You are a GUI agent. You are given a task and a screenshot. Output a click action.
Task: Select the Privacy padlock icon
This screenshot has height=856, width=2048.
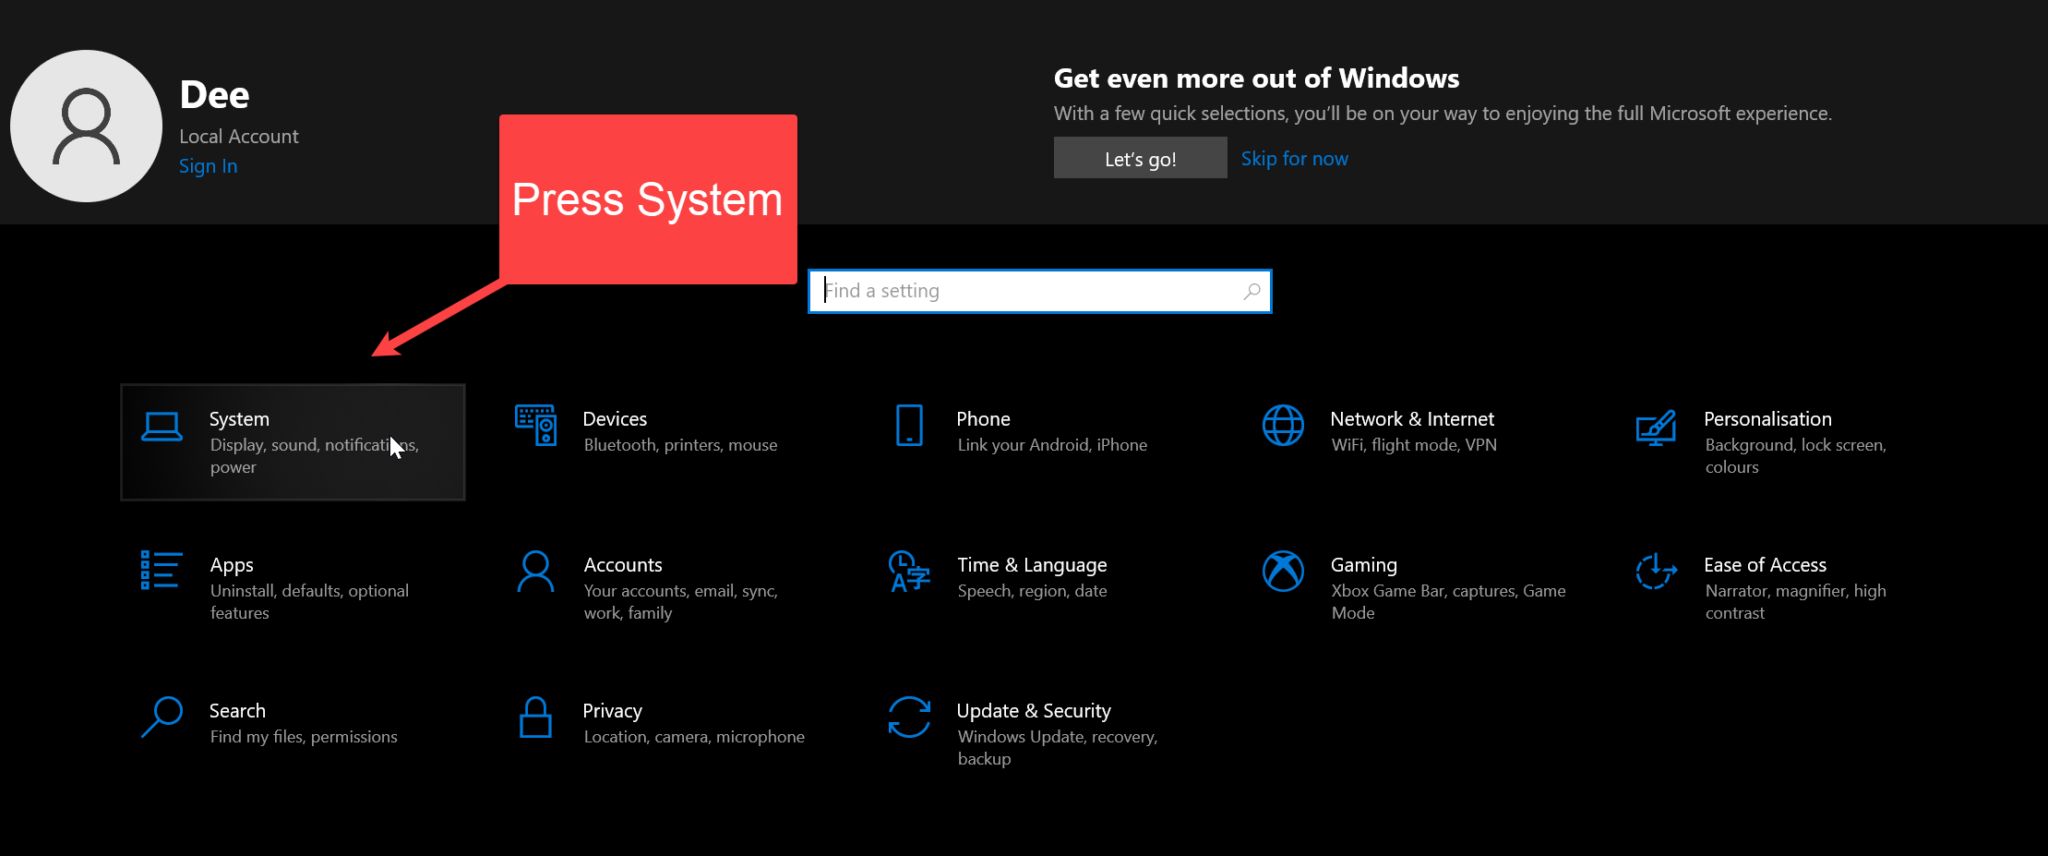pos(536,717)
